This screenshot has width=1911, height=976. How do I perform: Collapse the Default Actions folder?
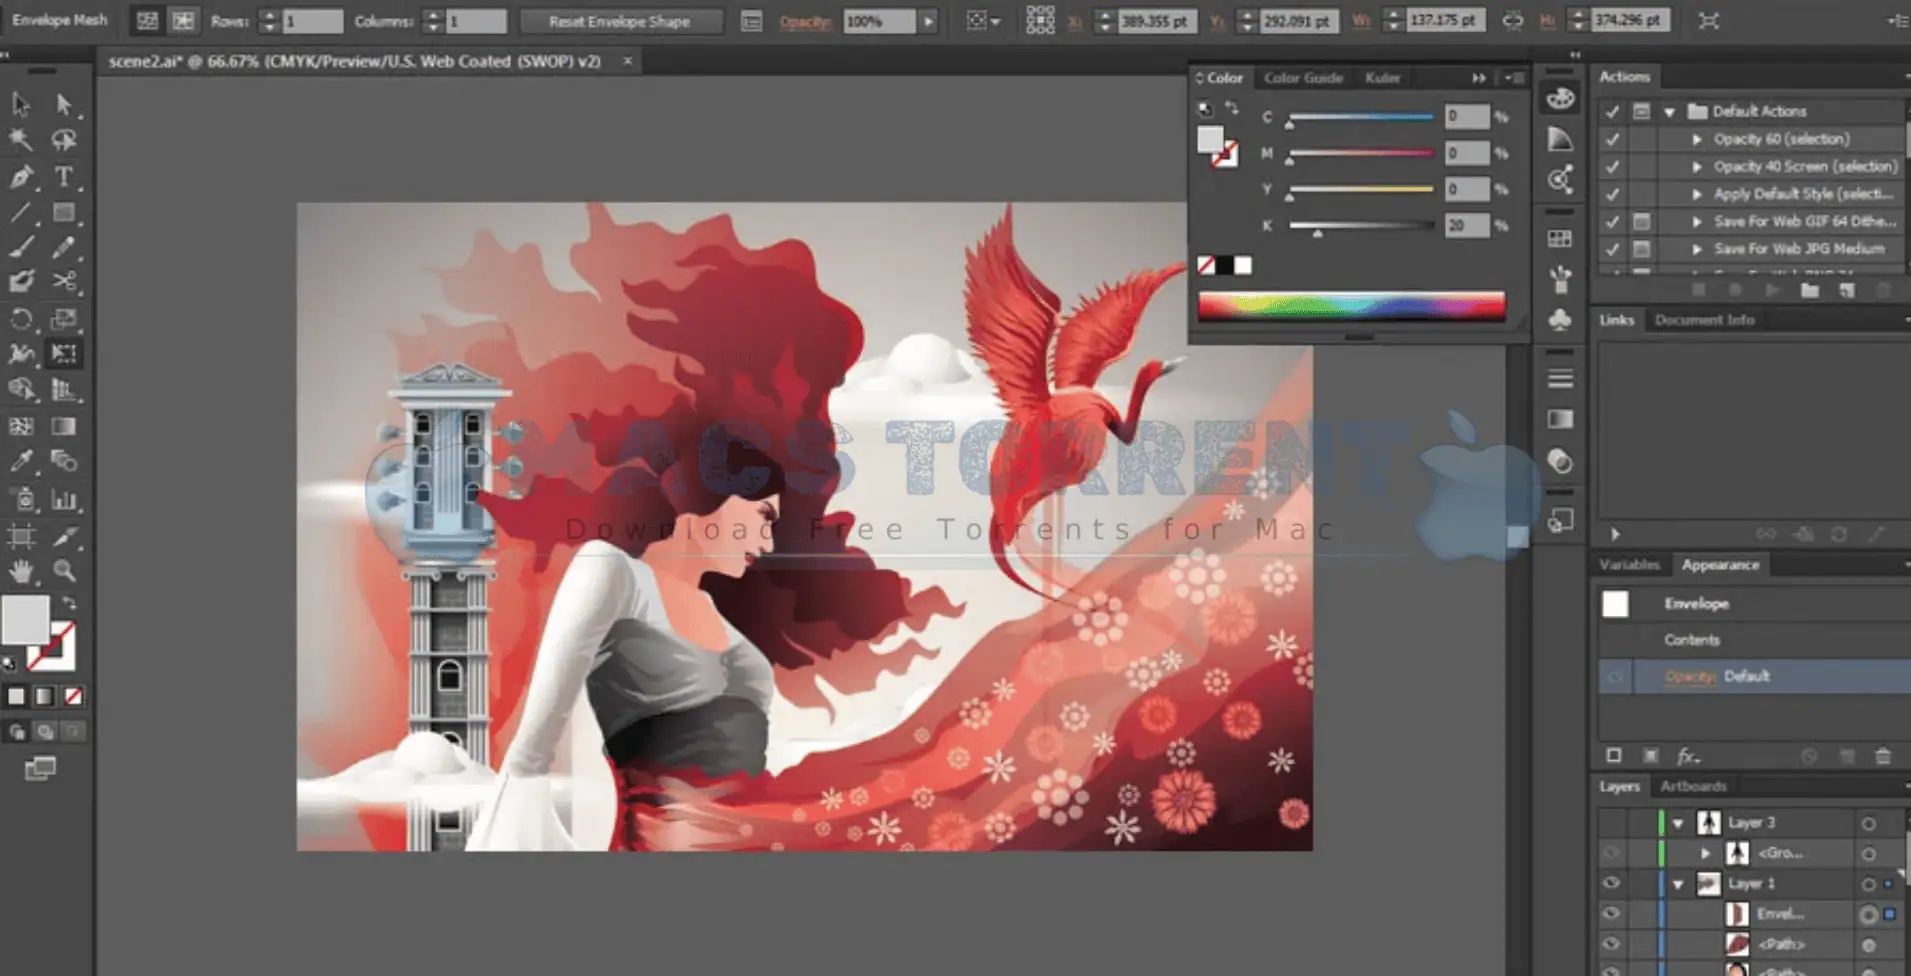pyautogui.click(x=1669, y=111)
